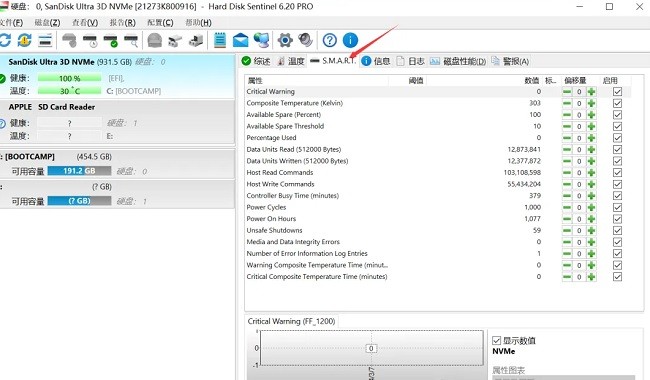Open the 配置(C) menu
Viewport: 650px width, 380px height.
[160, 23]
